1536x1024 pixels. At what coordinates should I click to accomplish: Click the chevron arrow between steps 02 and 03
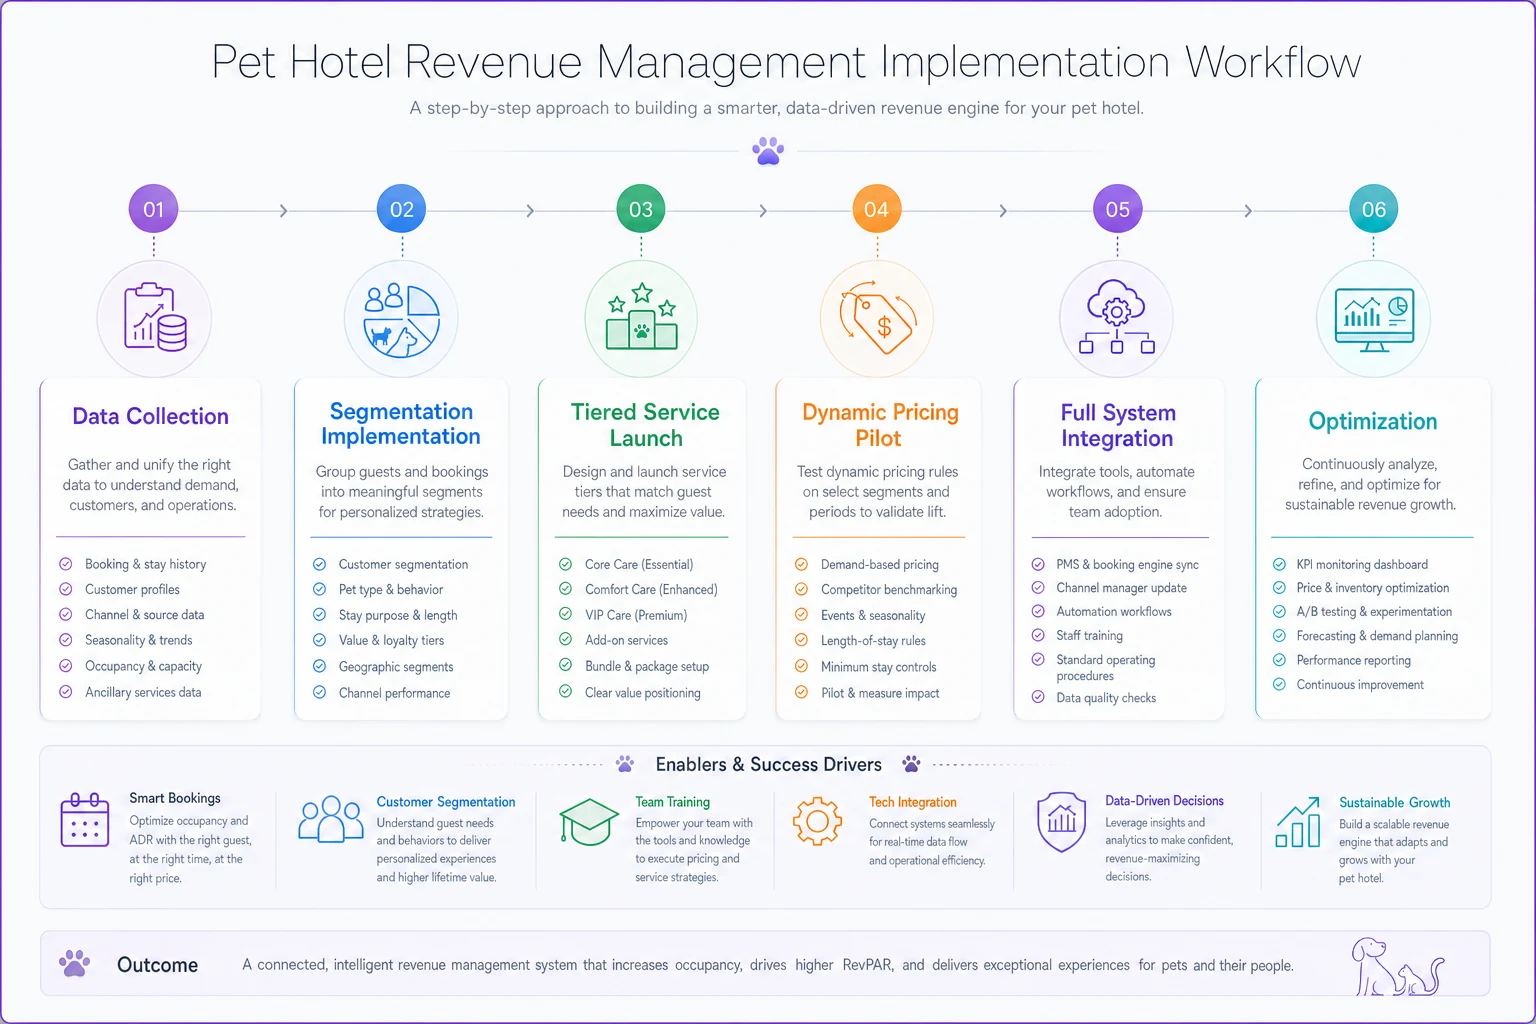[x=530, y=211]
